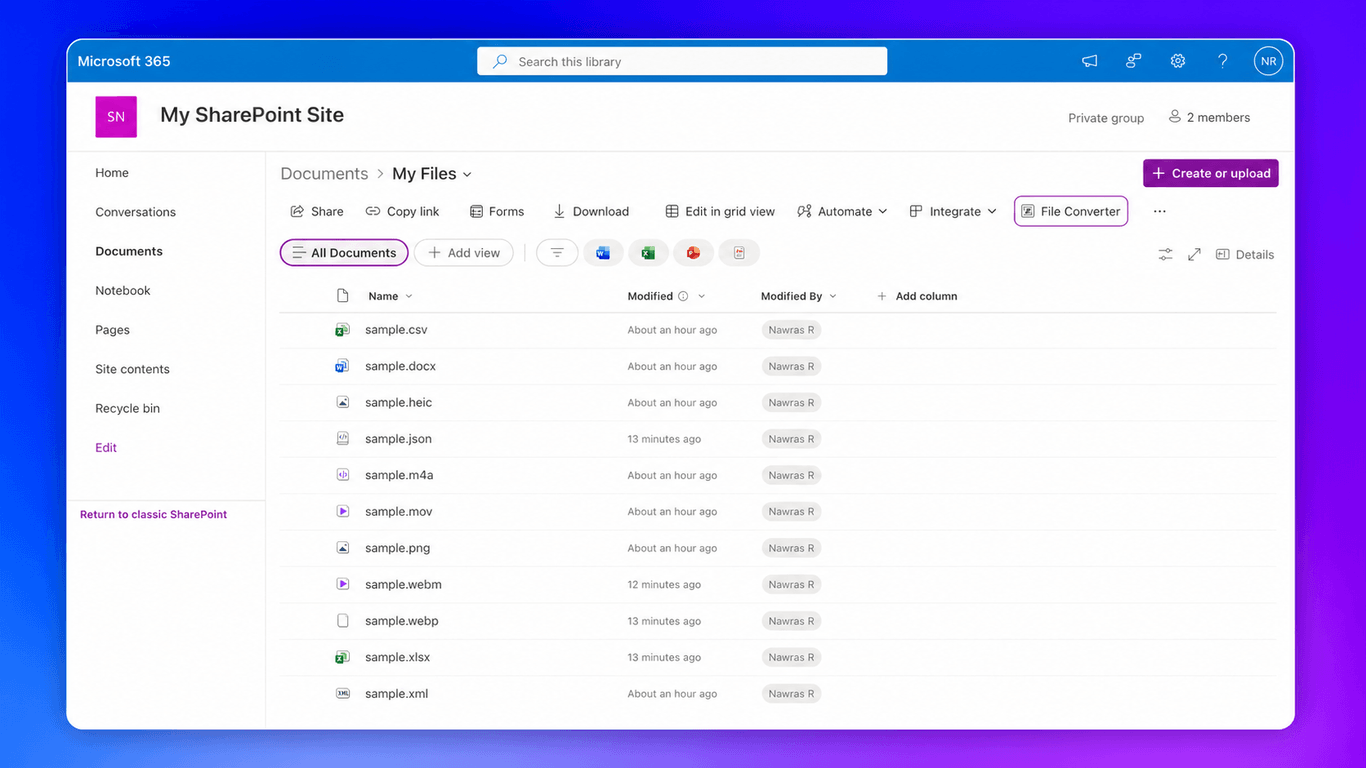Click Nawras R in sample.xml row
This screenshot has height=768, width=1366.
tap(791, 693)
